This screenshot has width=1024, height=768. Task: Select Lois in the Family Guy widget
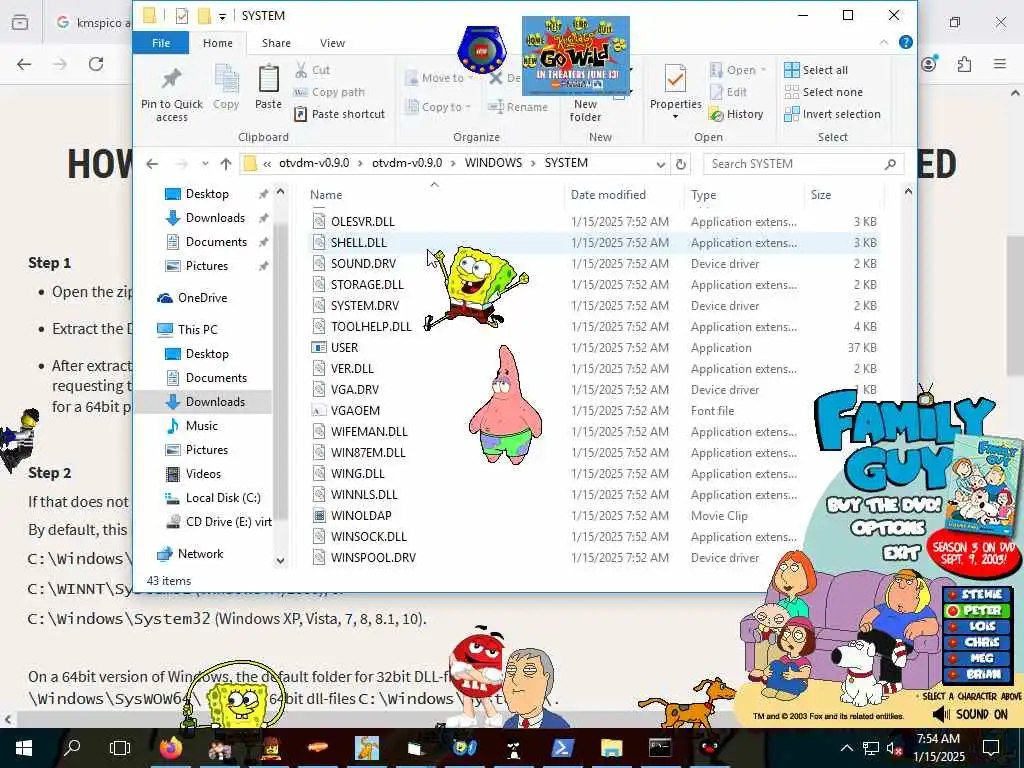coord(976,626)
